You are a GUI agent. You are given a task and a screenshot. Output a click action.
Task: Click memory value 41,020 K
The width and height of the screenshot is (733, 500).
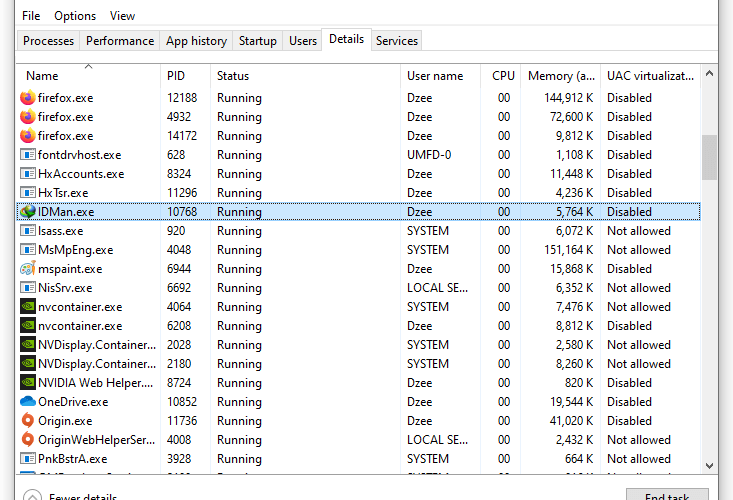click(x=571, y=421)
